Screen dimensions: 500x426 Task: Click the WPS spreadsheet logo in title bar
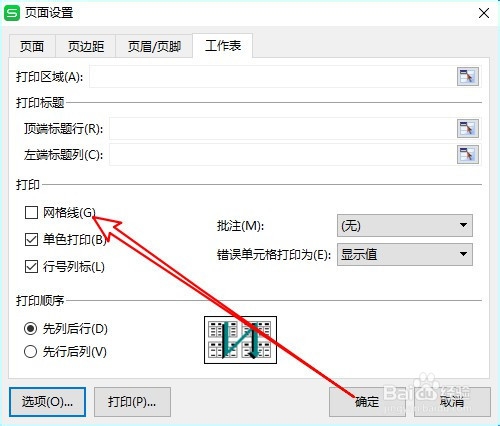point(12,13)
